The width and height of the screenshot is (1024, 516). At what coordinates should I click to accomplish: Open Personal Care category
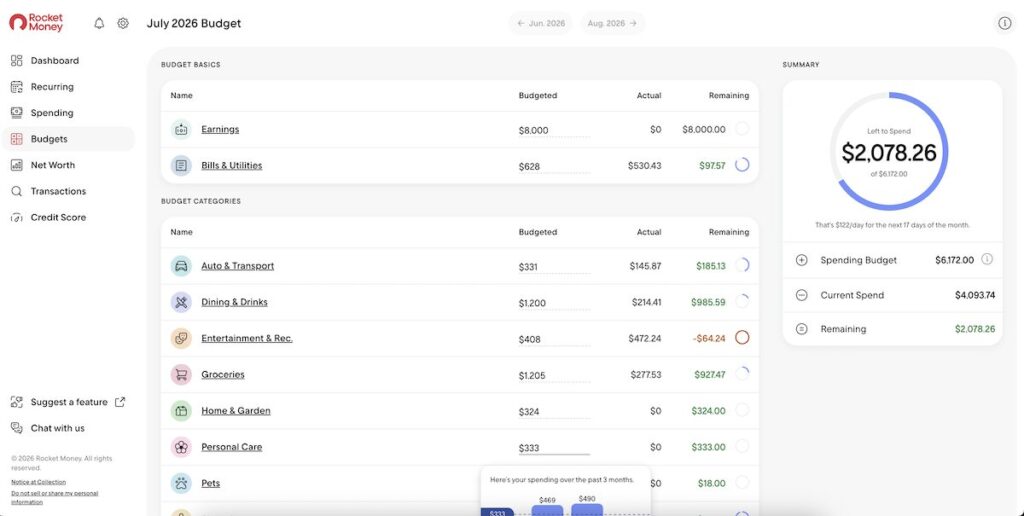[x=232, y=447]
